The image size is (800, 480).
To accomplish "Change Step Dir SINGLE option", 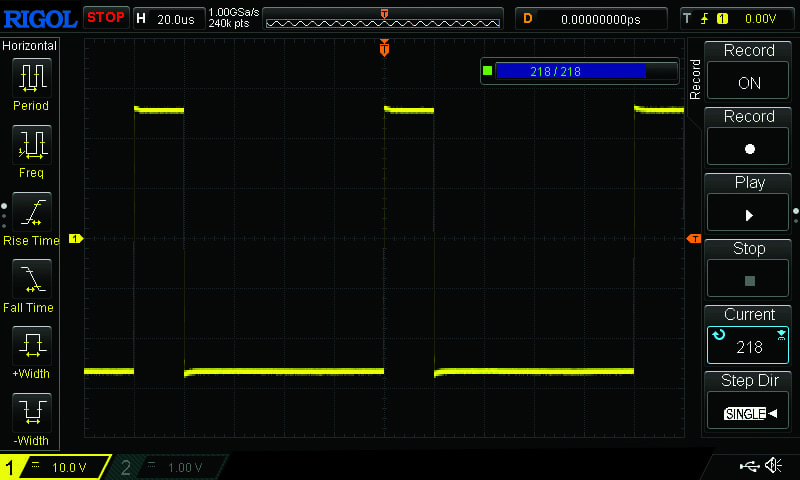I will click(x=749, y=403).
